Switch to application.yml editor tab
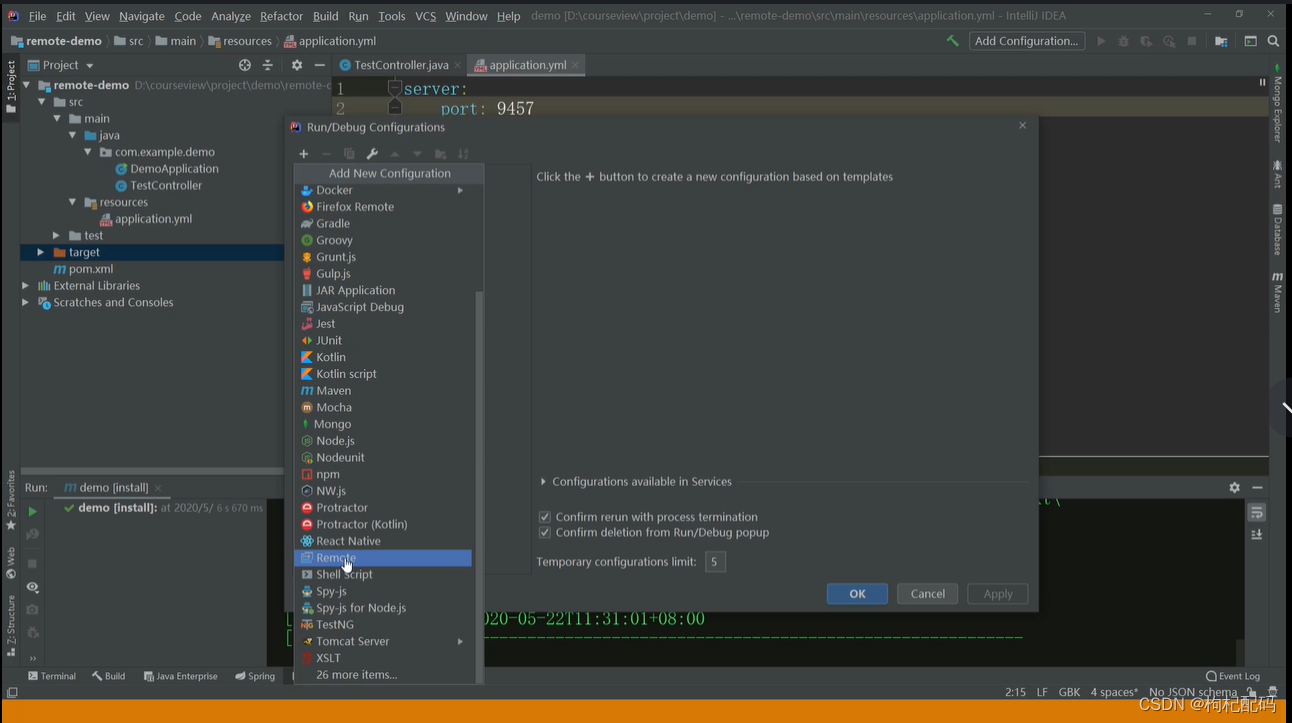Viewport: 1292px width, 723px height. pyautogui.click(x=527, y=65)
